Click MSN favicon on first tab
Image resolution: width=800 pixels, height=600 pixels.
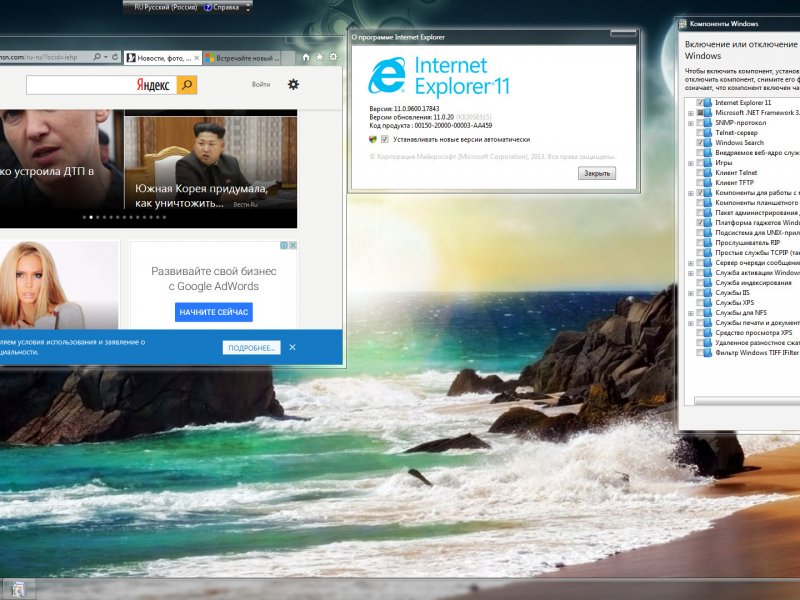(131, 58)
